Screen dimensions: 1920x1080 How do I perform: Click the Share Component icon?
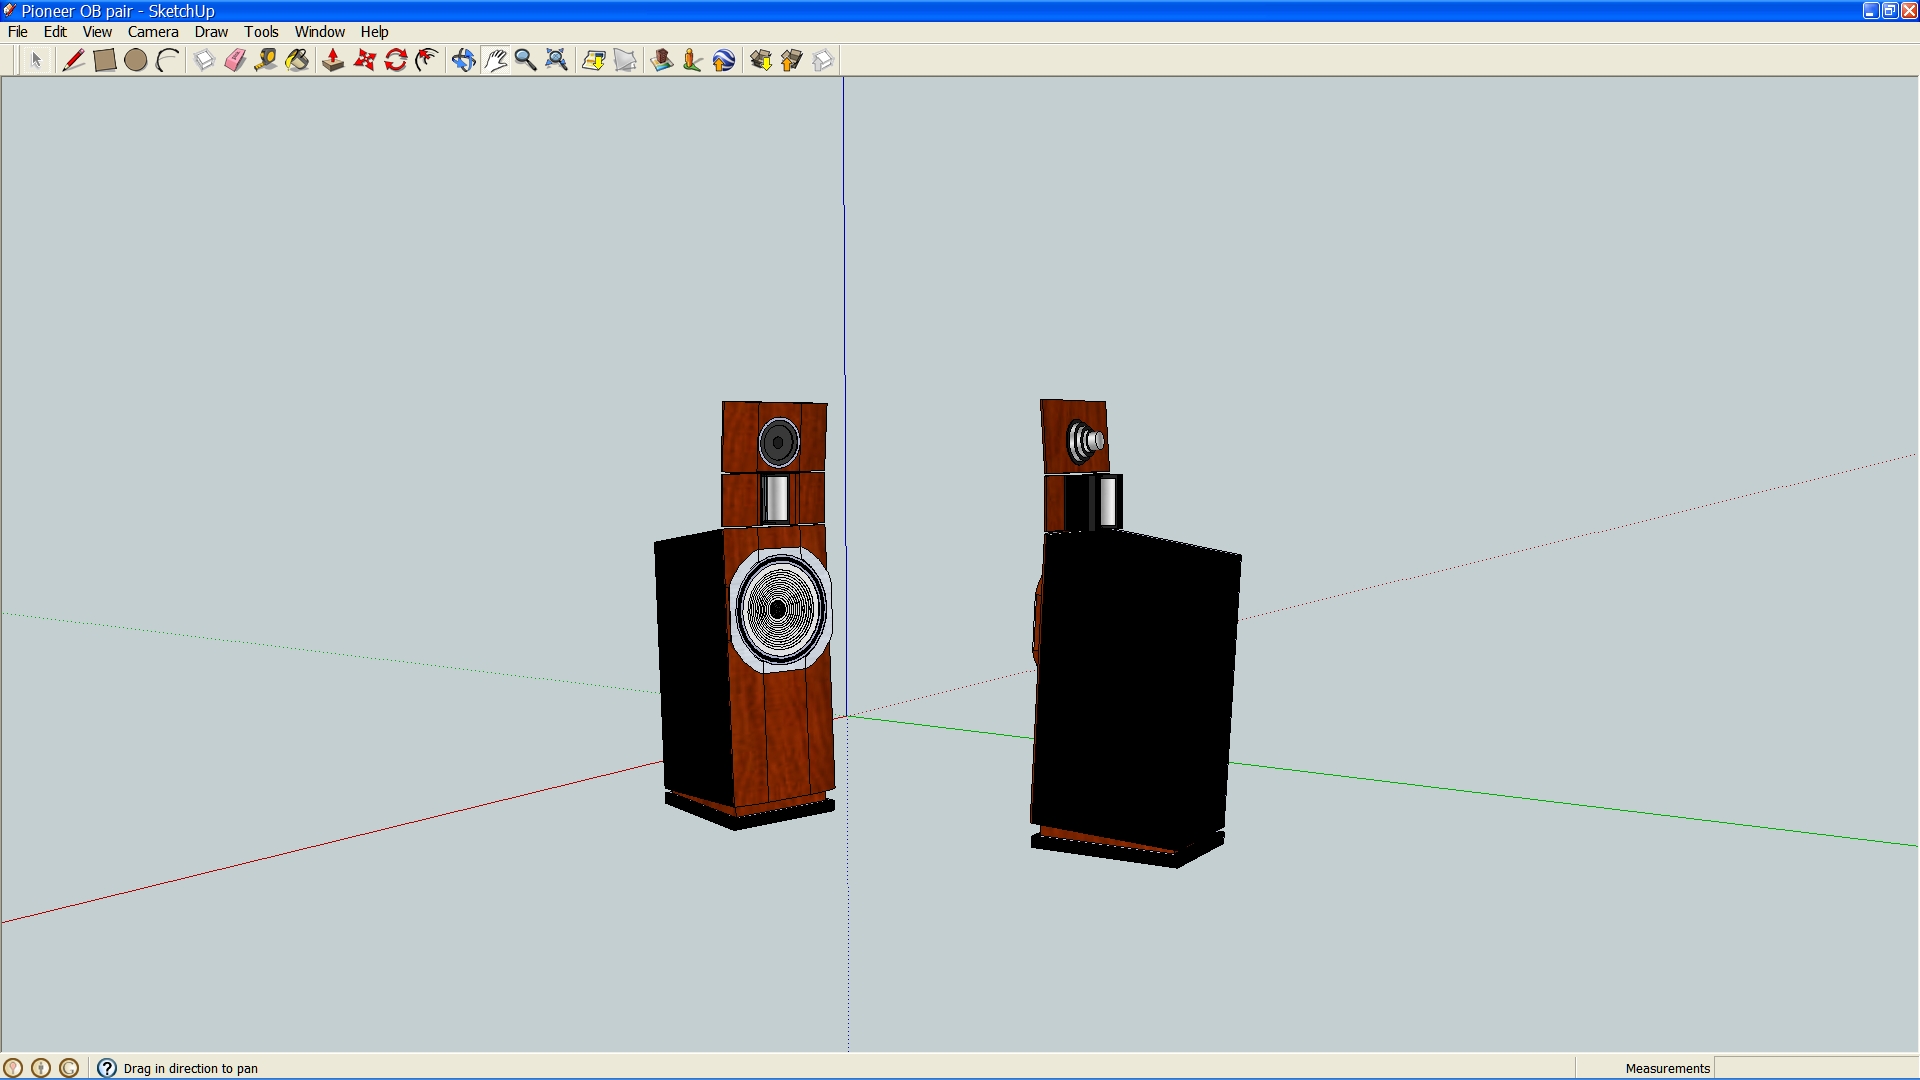(823, 61)
